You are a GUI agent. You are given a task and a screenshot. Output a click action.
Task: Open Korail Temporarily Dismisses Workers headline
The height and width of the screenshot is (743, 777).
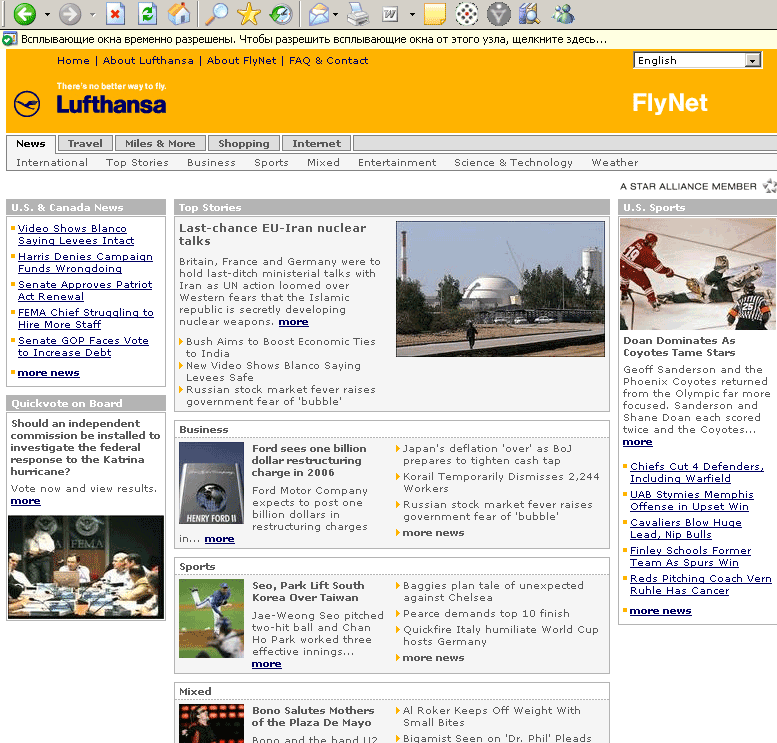tap(501, 483)
